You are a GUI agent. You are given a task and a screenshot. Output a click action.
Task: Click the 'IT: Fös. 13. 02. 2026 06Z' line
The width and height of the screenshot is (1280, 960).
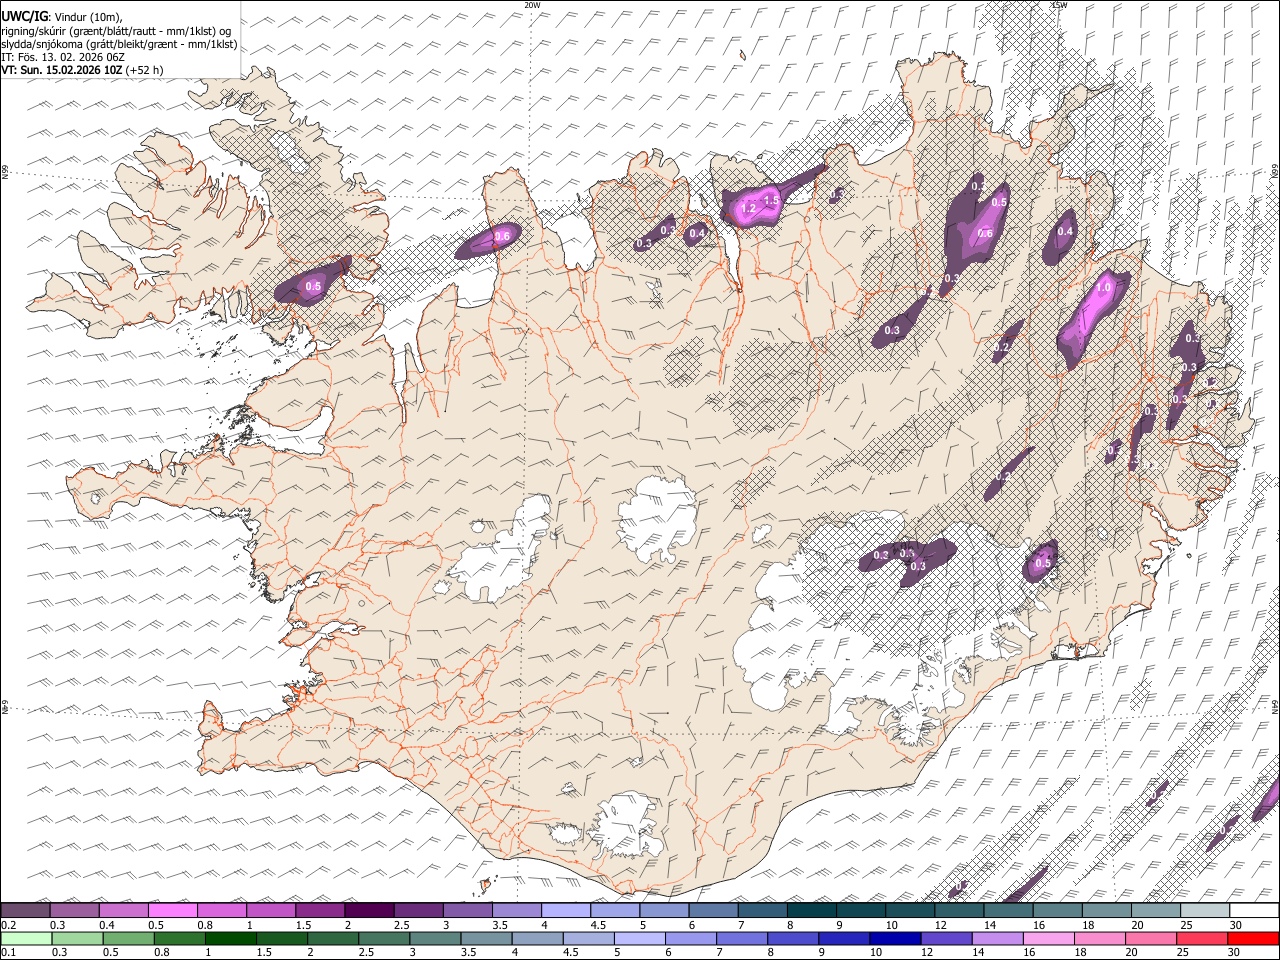[63, 57]
